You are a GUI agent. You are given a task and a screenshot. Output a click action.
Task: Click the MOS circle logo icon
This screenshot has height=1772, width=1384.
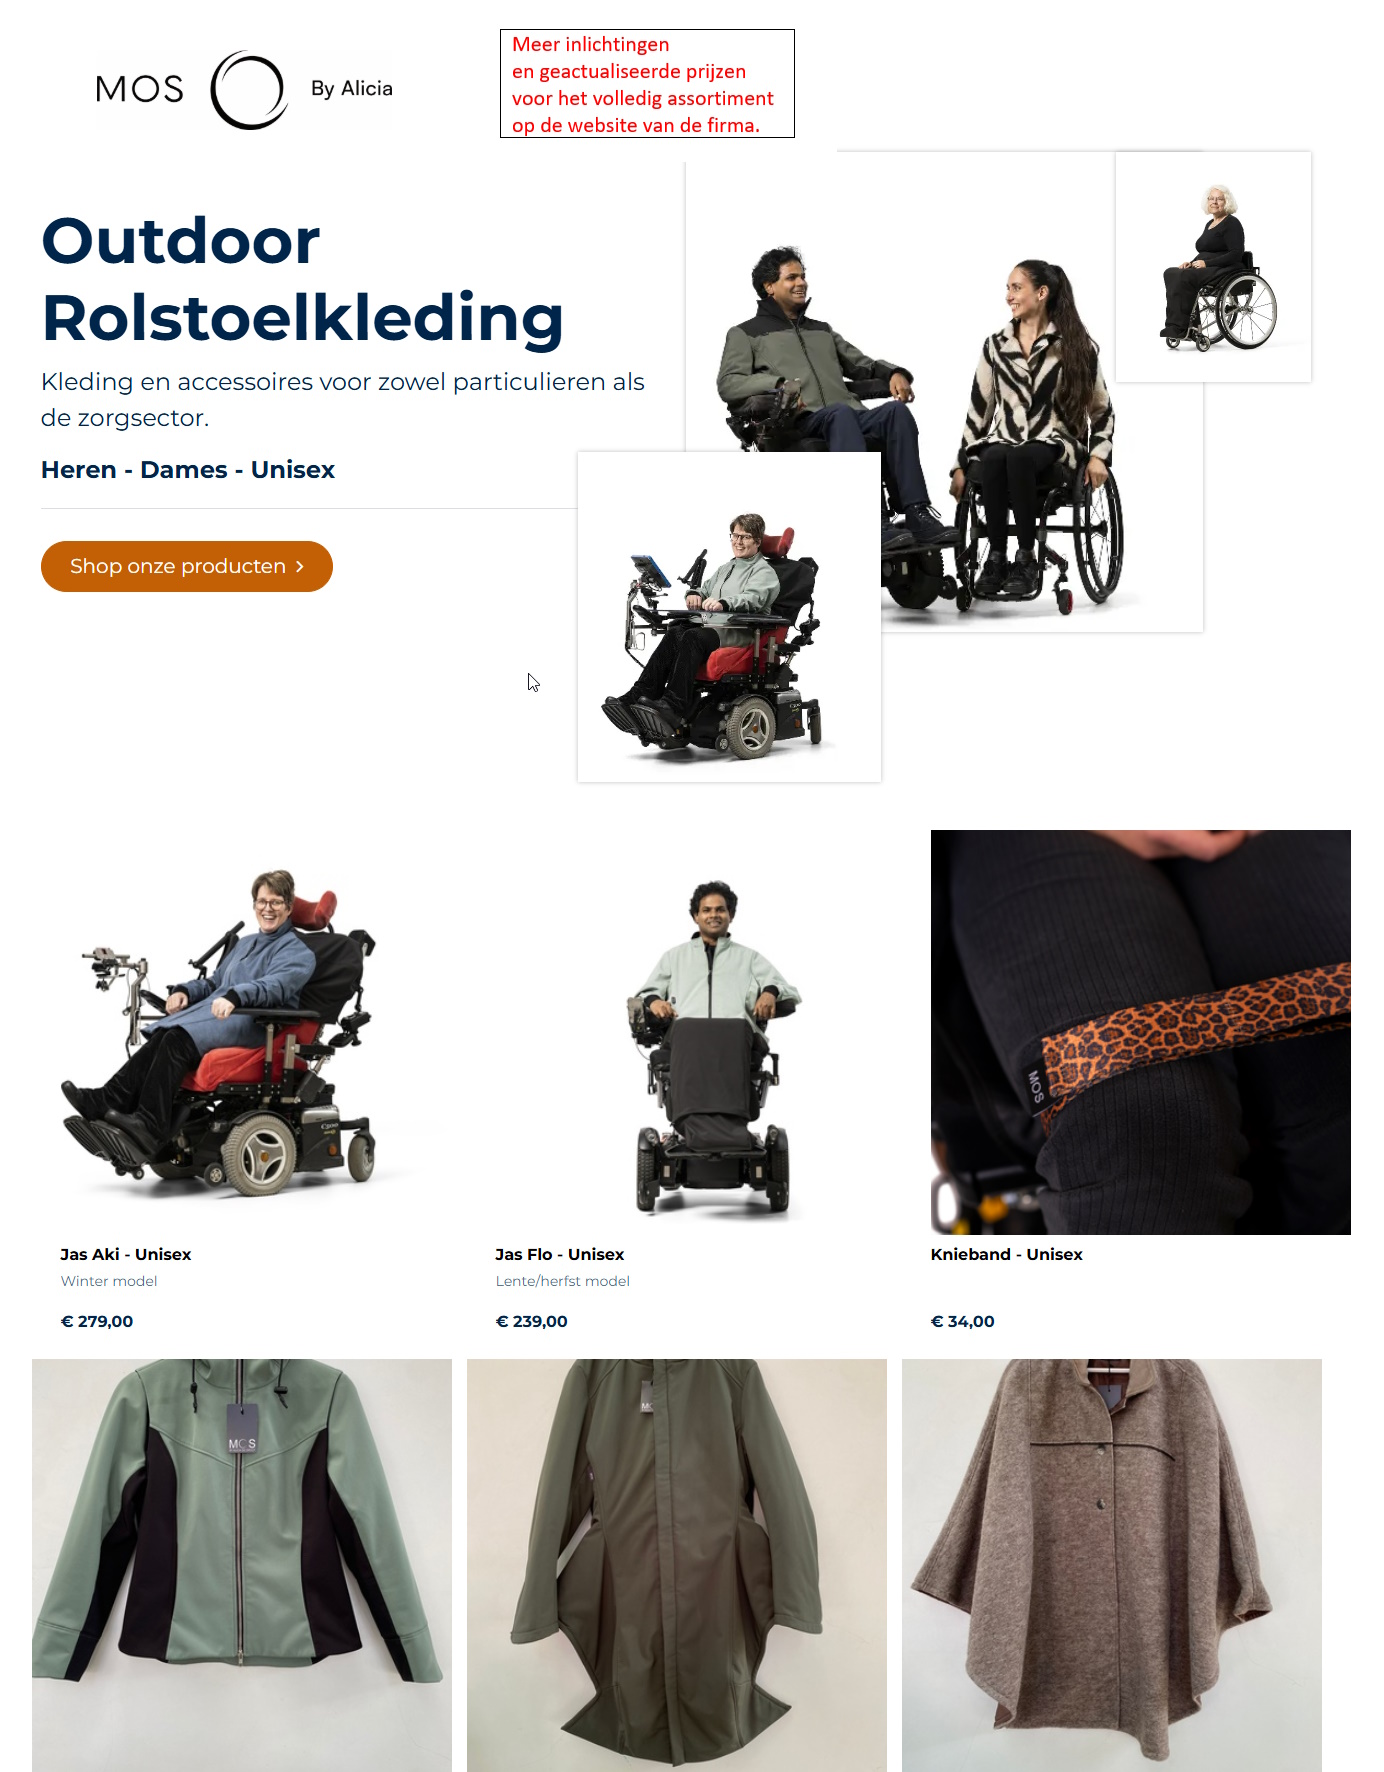(249, 90)
